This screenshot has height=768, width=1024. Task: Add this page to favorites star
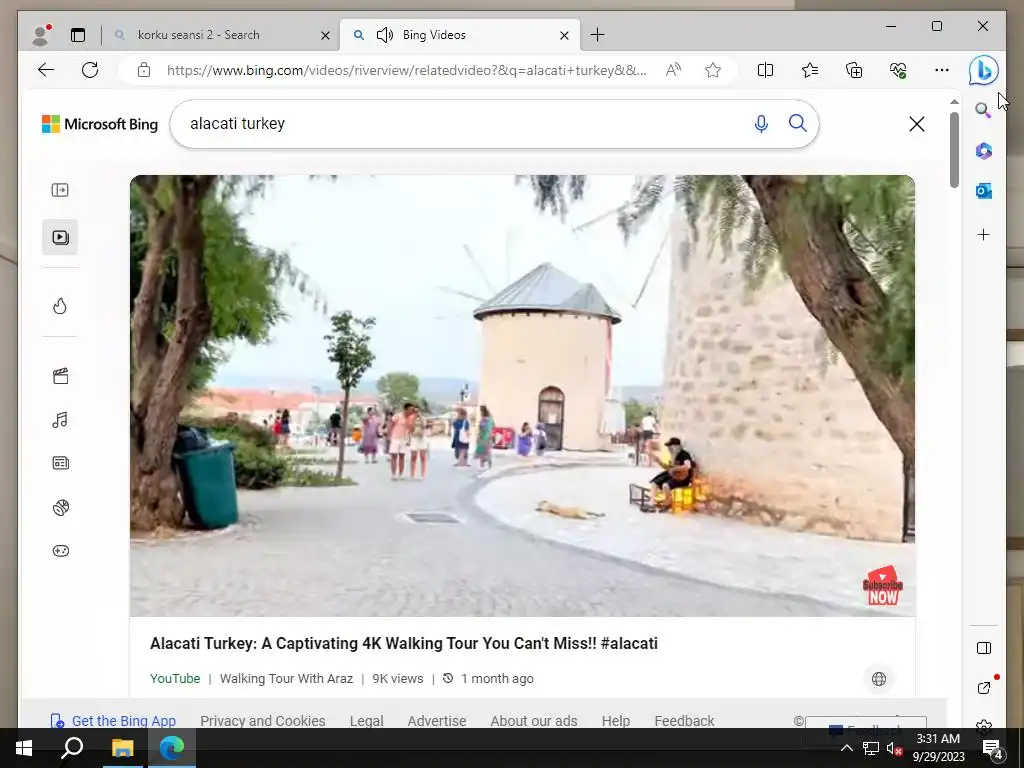[712, 70]
